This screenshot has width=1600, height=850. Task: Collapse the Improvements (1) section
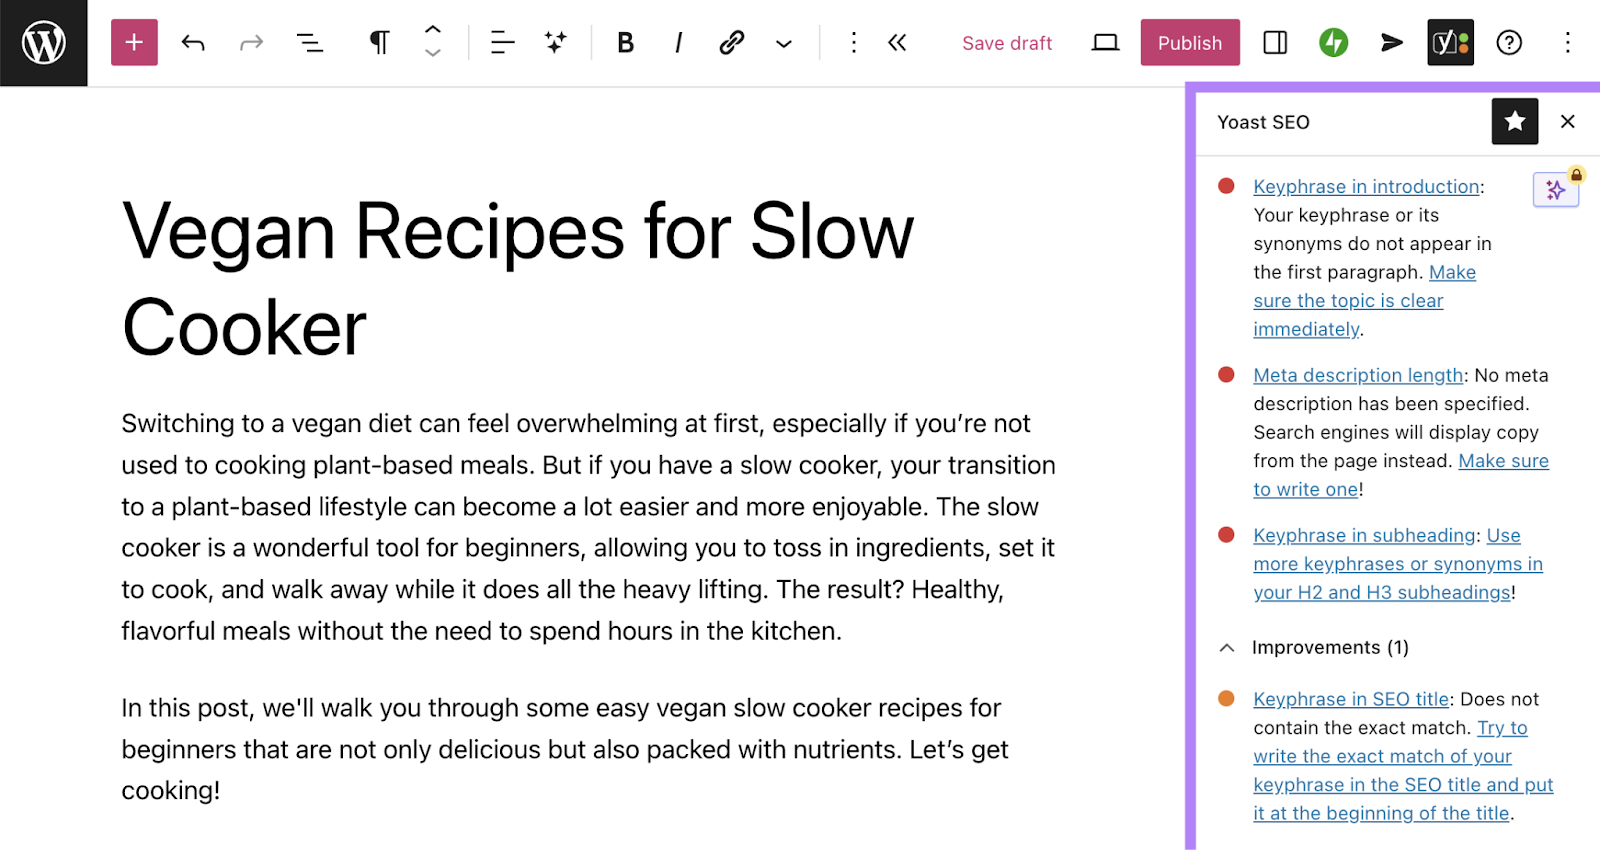1227,648
